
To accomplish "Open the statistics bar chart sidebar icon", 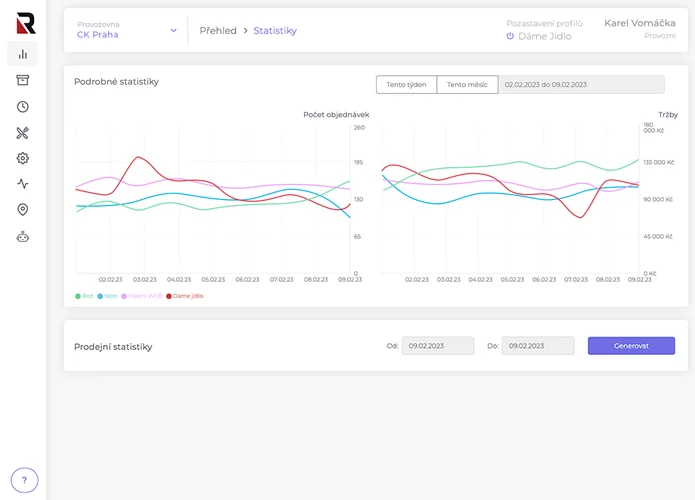I will tap(23, 54).
